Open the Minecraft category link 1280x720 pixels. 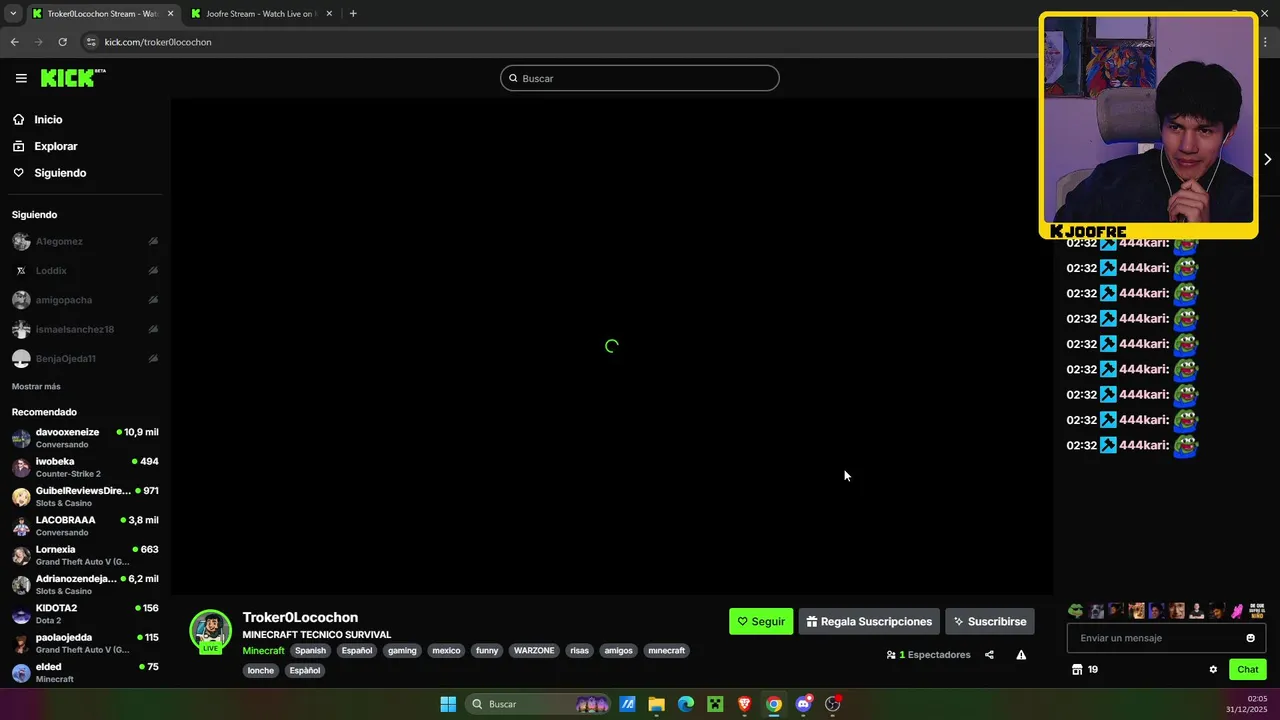[x=263, y=651]
